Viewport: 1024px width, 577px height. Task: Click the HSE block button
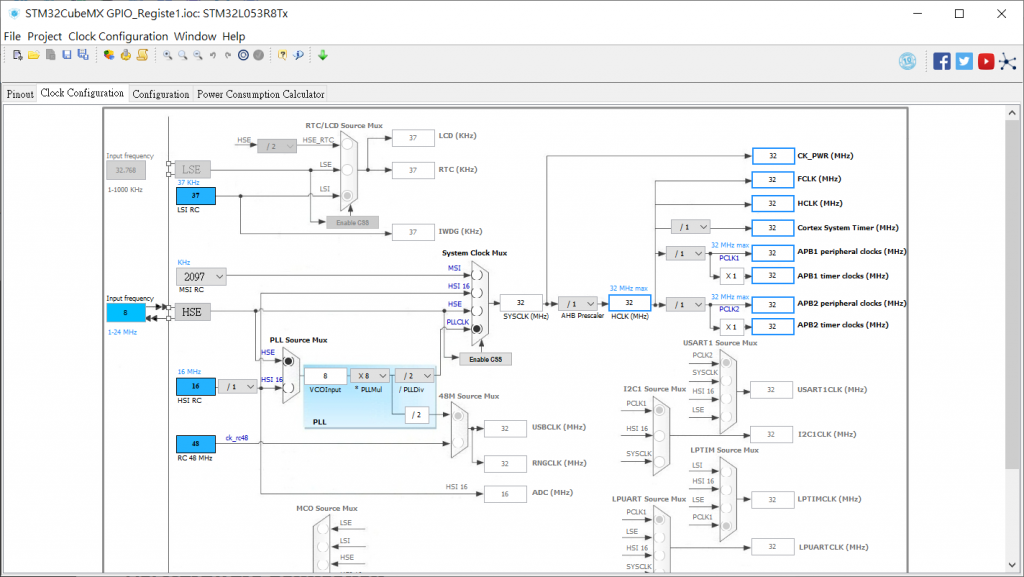(x=192, y=312)
